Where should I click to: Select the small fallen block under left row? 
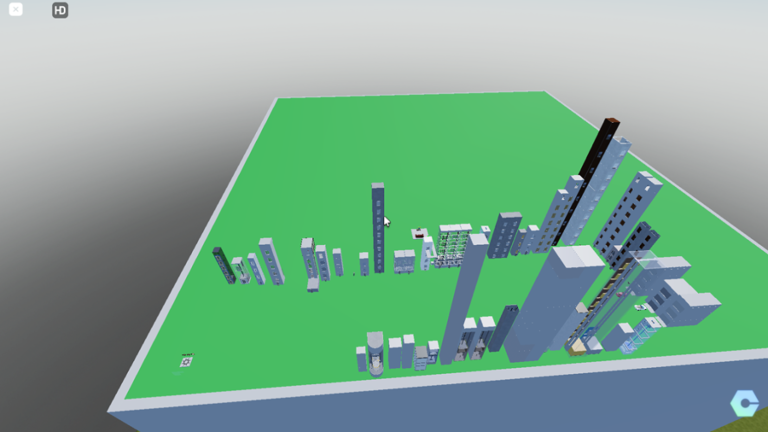coord(313,284)
